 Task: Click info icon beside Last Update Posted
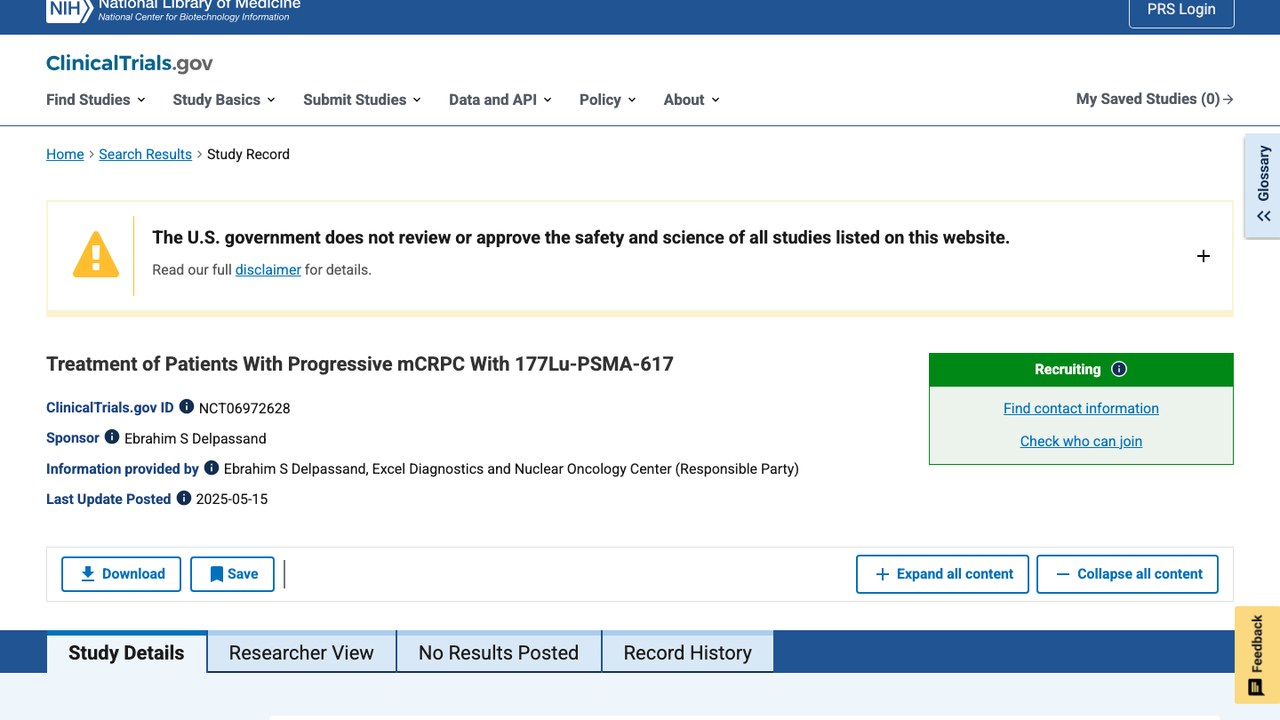pyautogui.click(x=184, y=497)
